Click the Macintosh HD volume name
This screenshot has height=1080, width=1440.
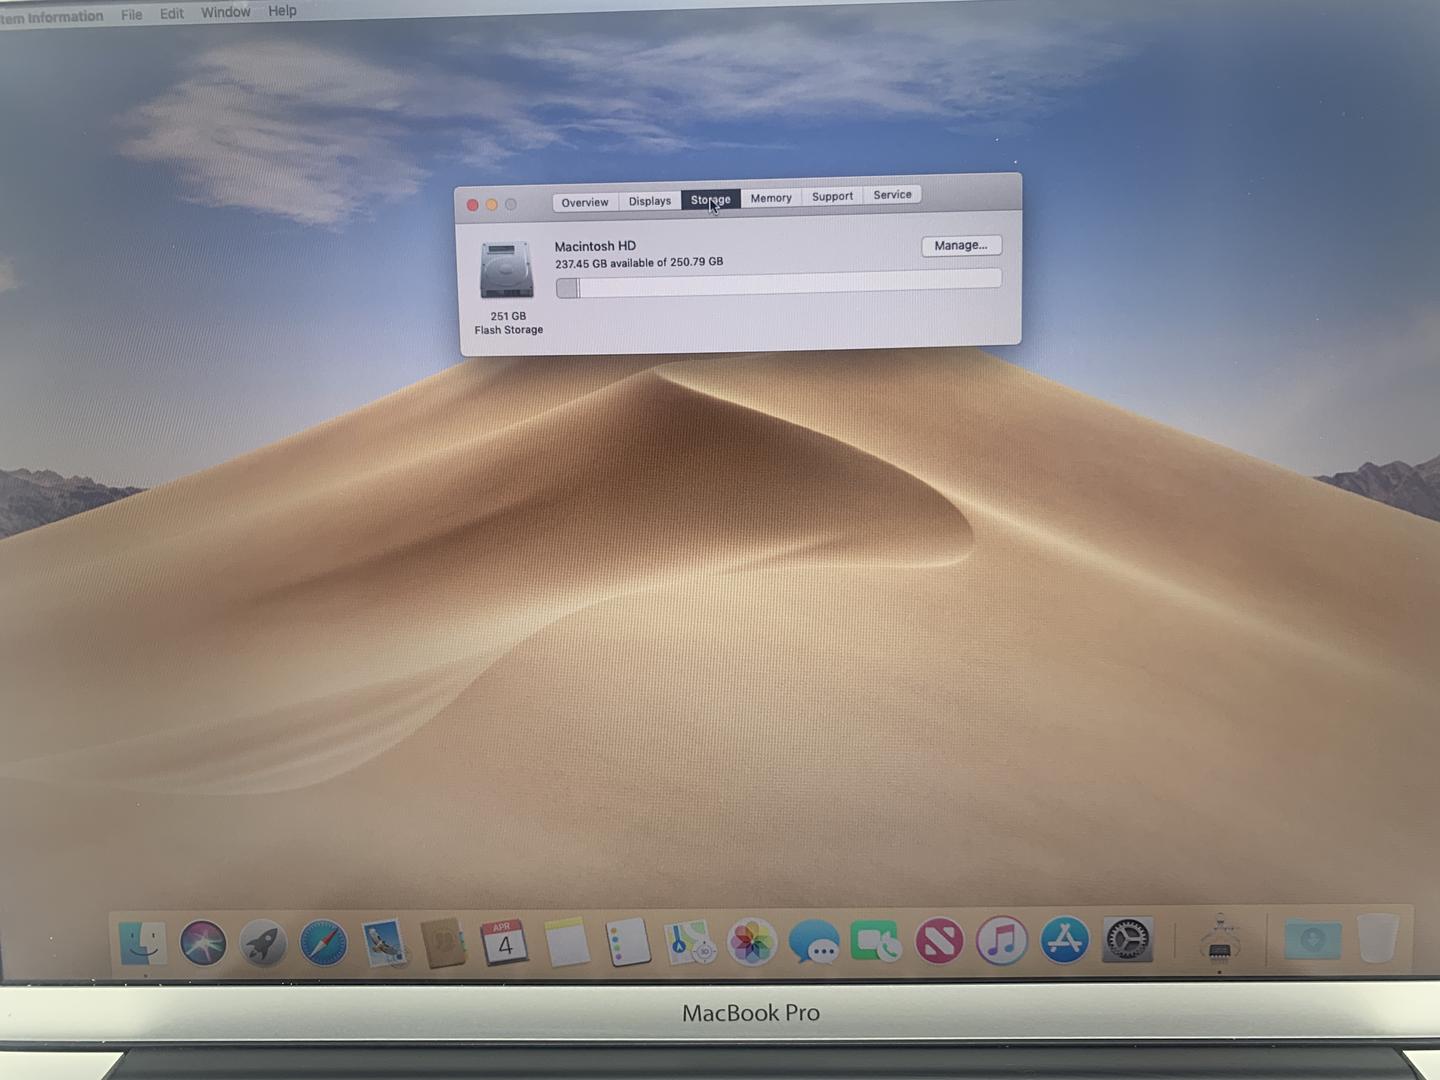[595, 246]
